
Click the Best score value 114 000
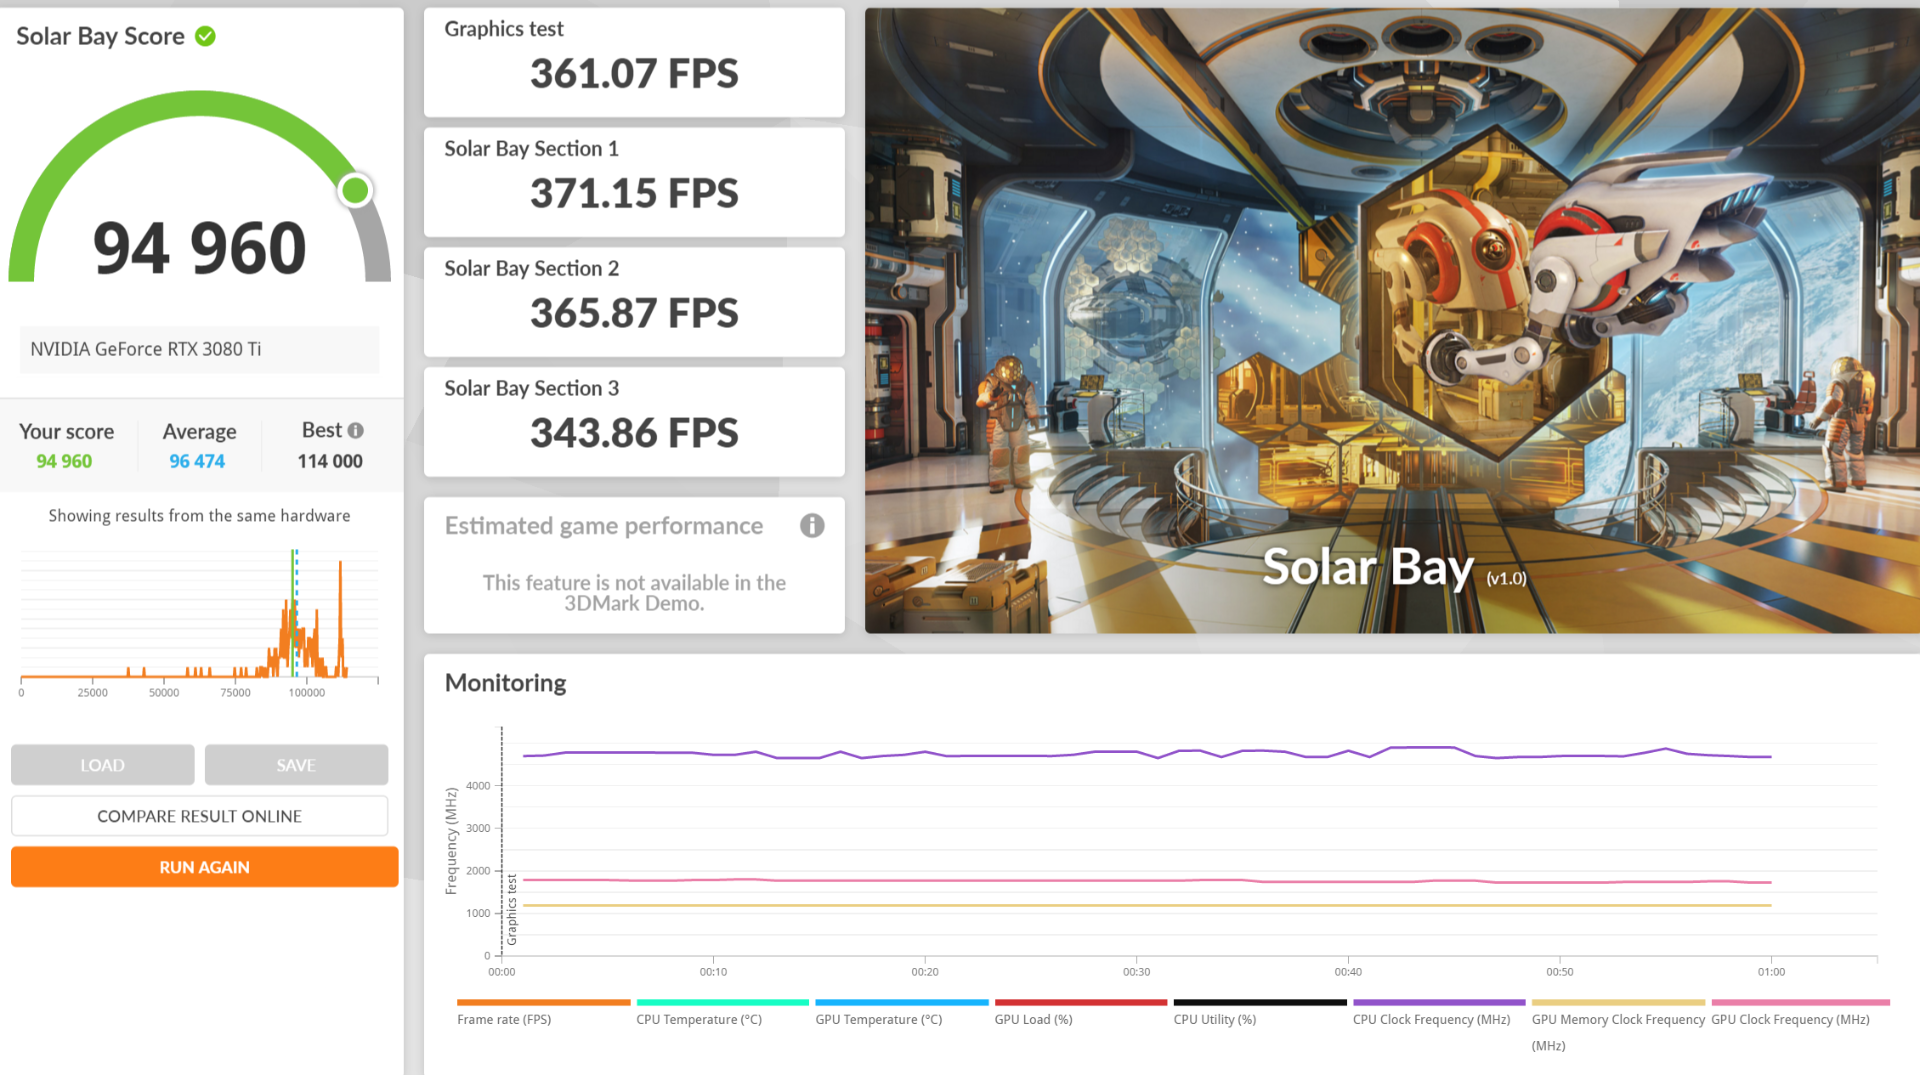click(x=330, y=461)
